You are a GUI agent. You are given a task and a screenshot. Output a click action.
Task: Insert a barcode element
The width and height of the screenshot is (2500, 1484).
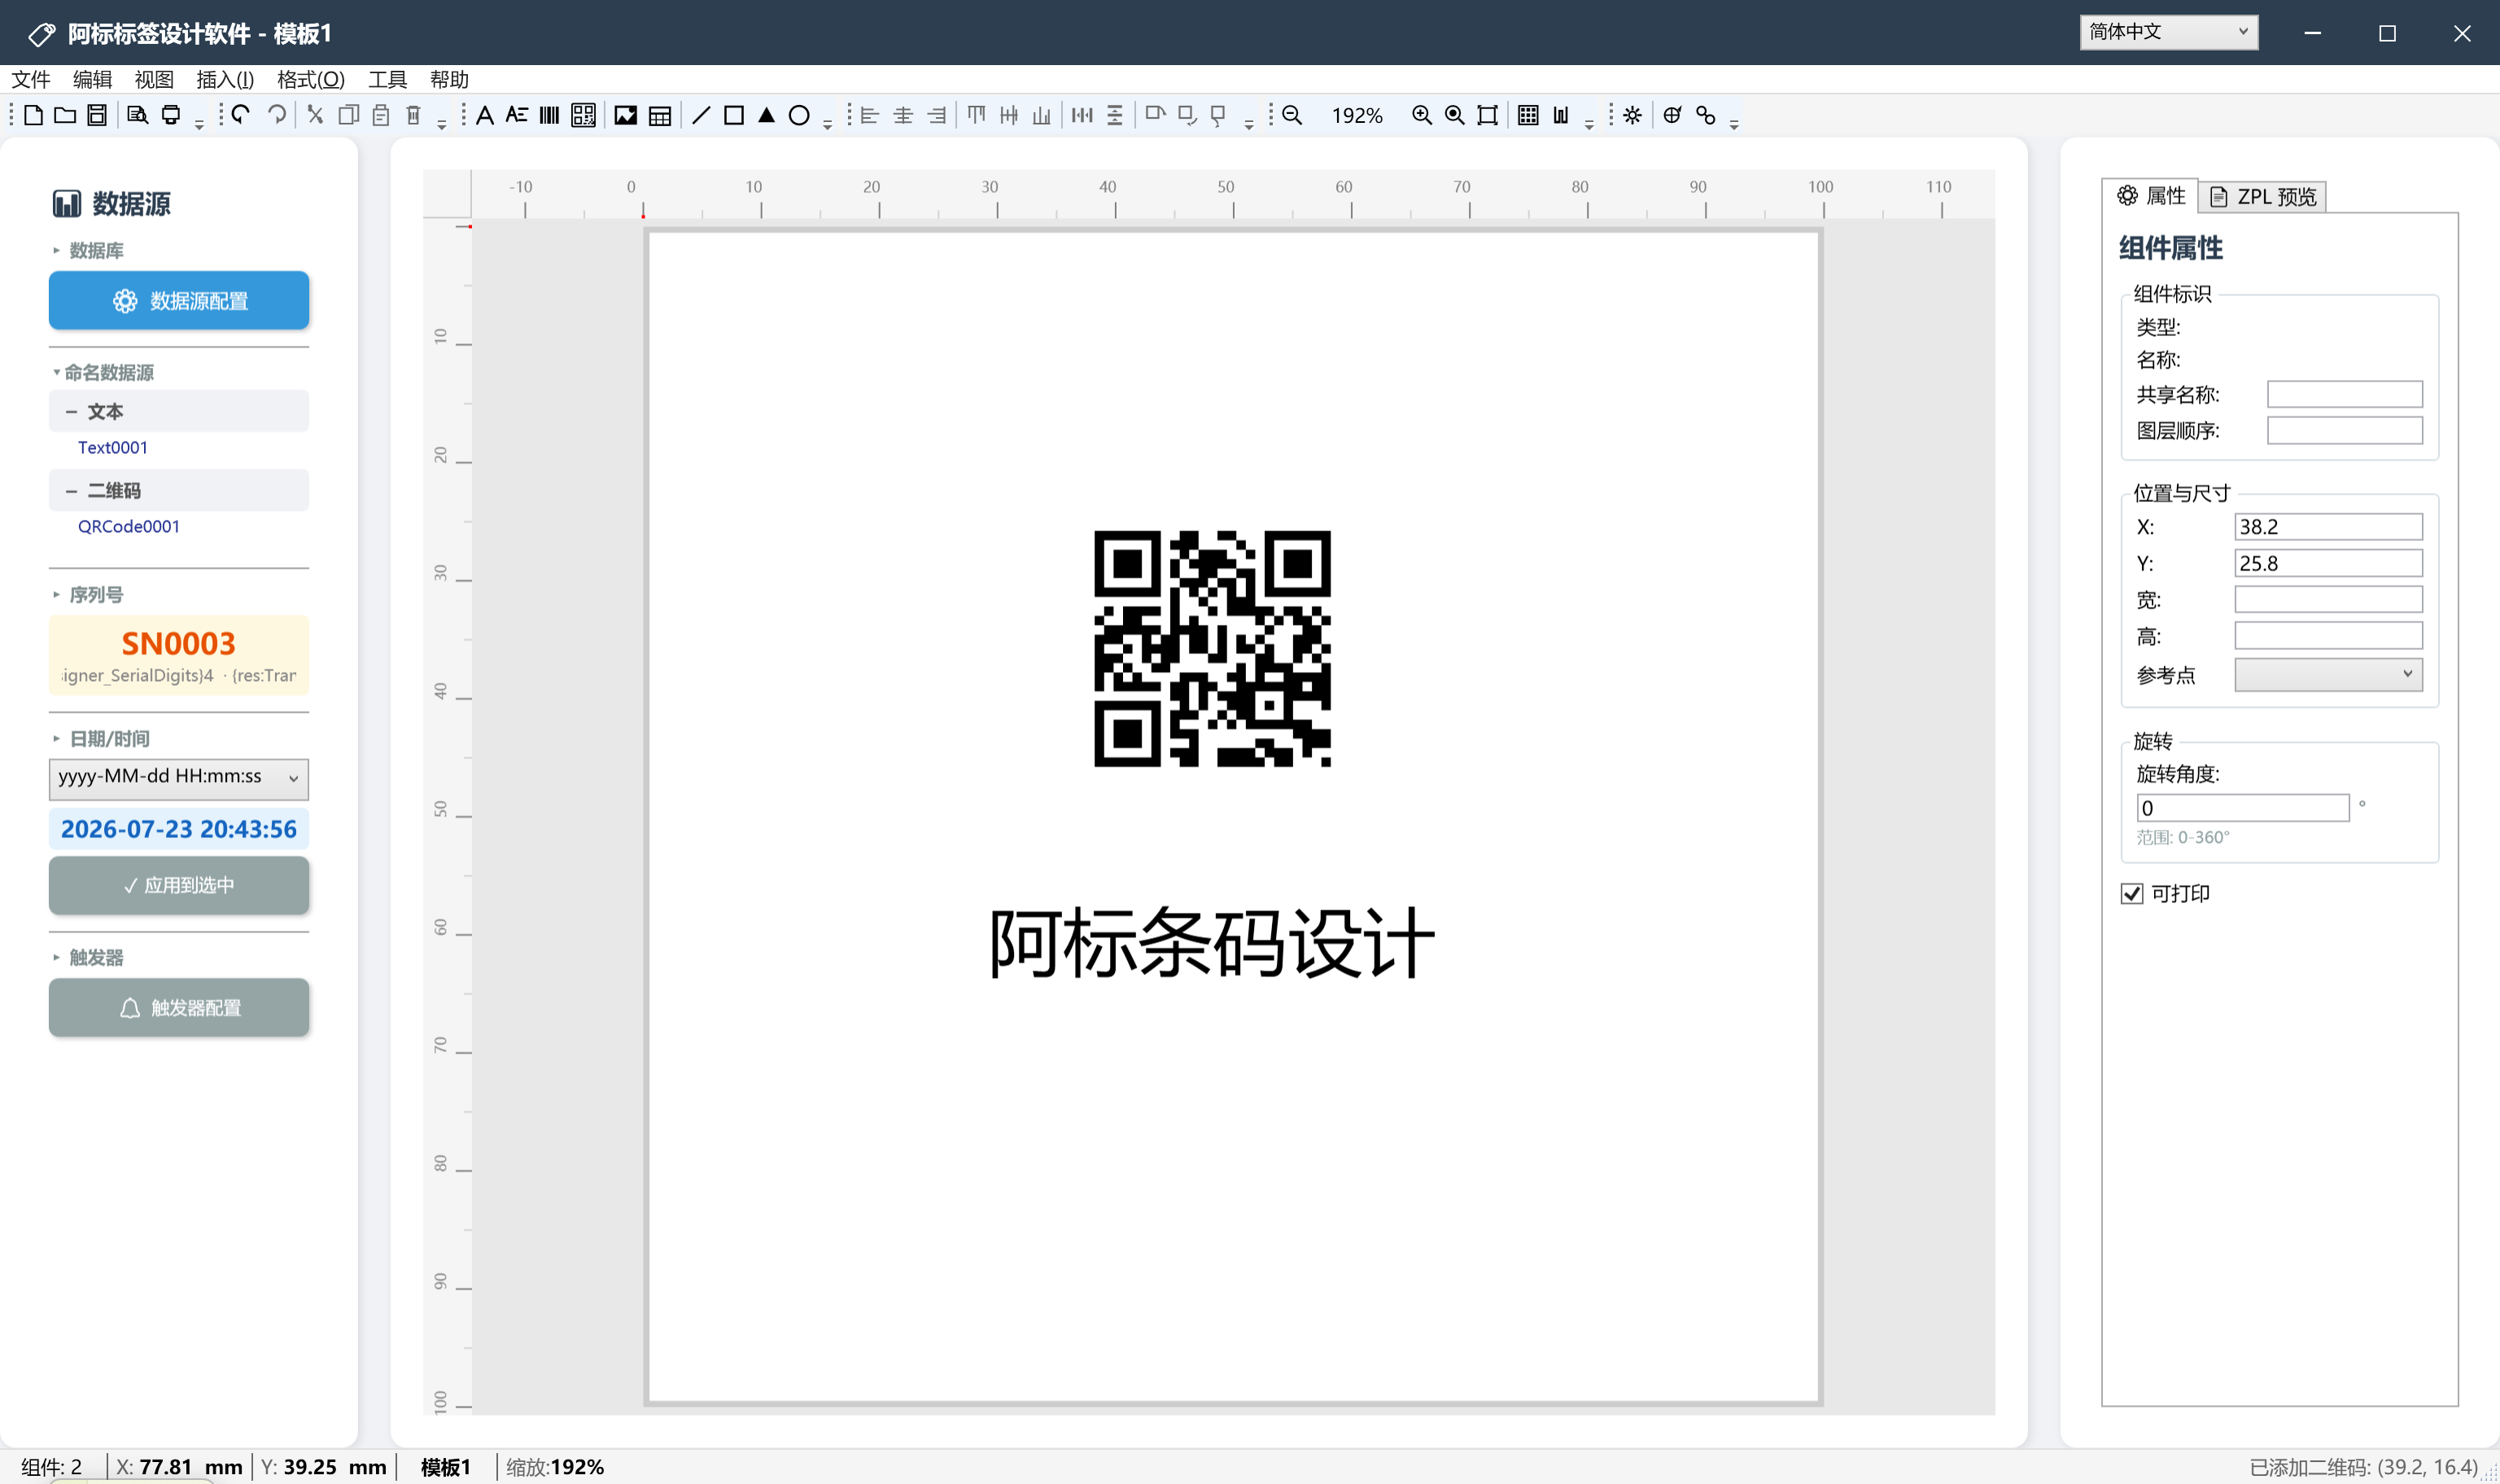549,115
